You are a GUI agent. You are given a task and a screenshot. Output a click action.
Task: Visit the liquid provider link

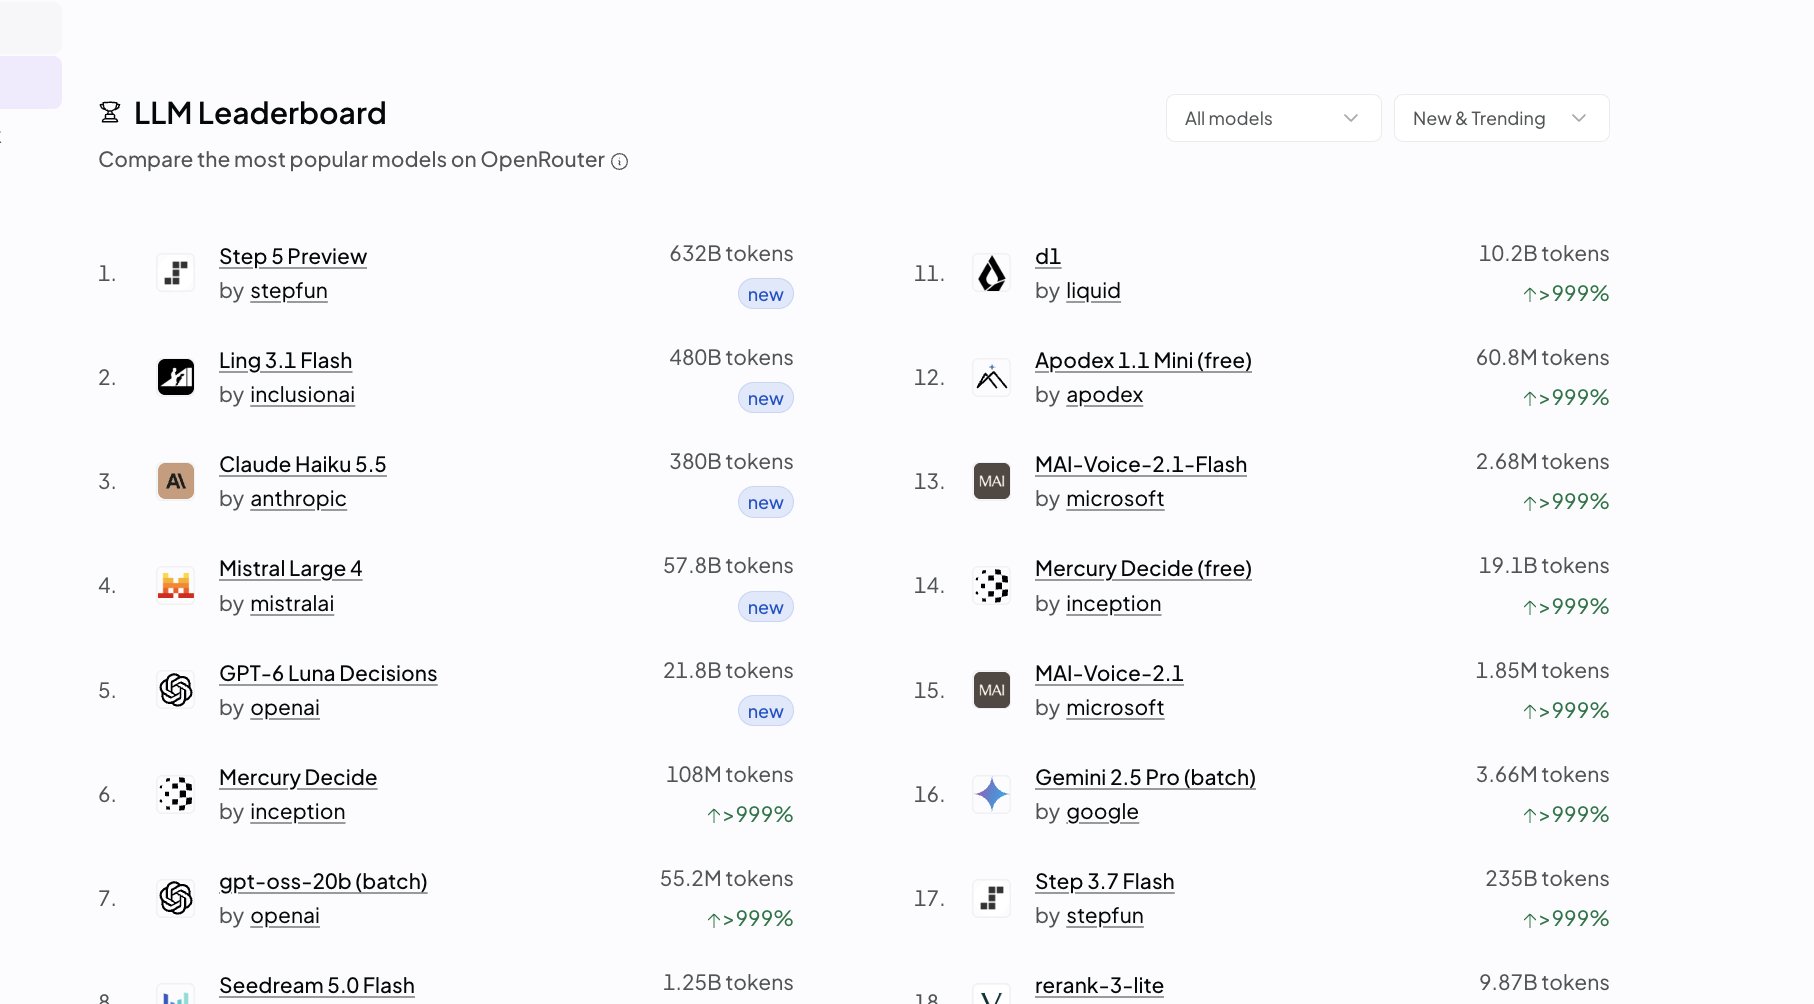[1093, 290]
